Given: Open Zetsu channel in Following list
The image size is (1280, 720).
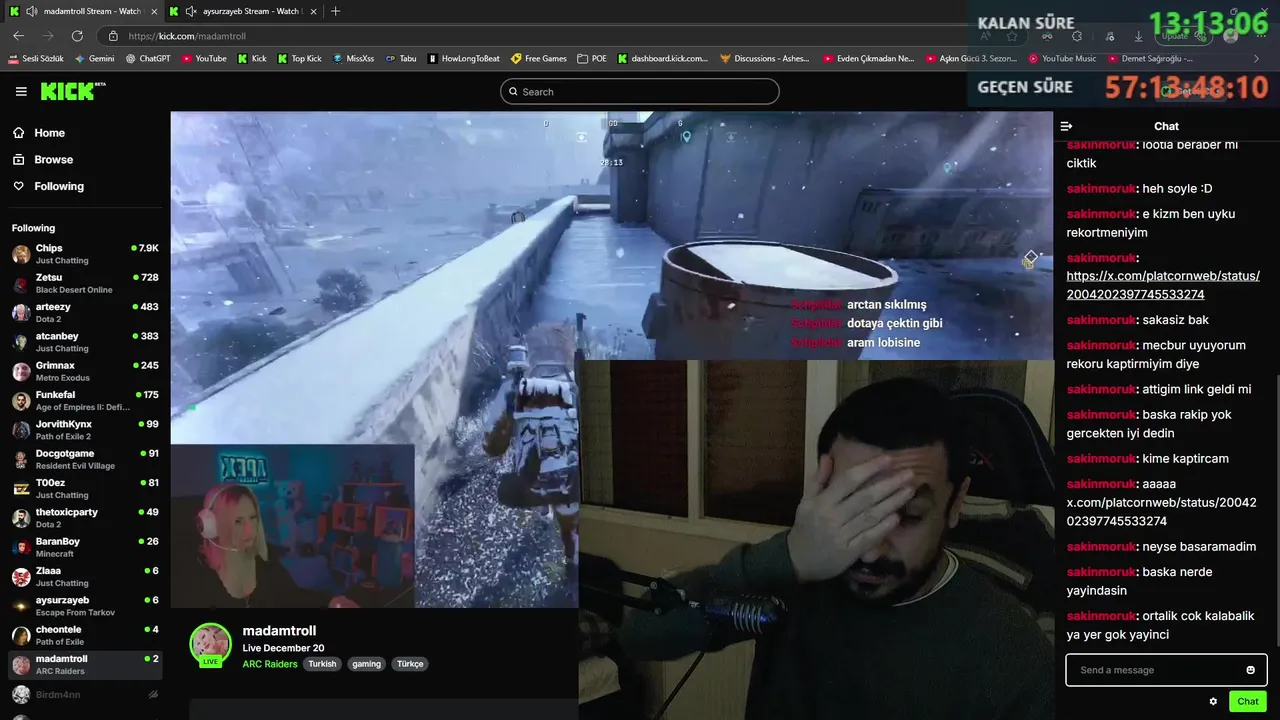Looking at the screenshot, I should click(x=85, y=283).
